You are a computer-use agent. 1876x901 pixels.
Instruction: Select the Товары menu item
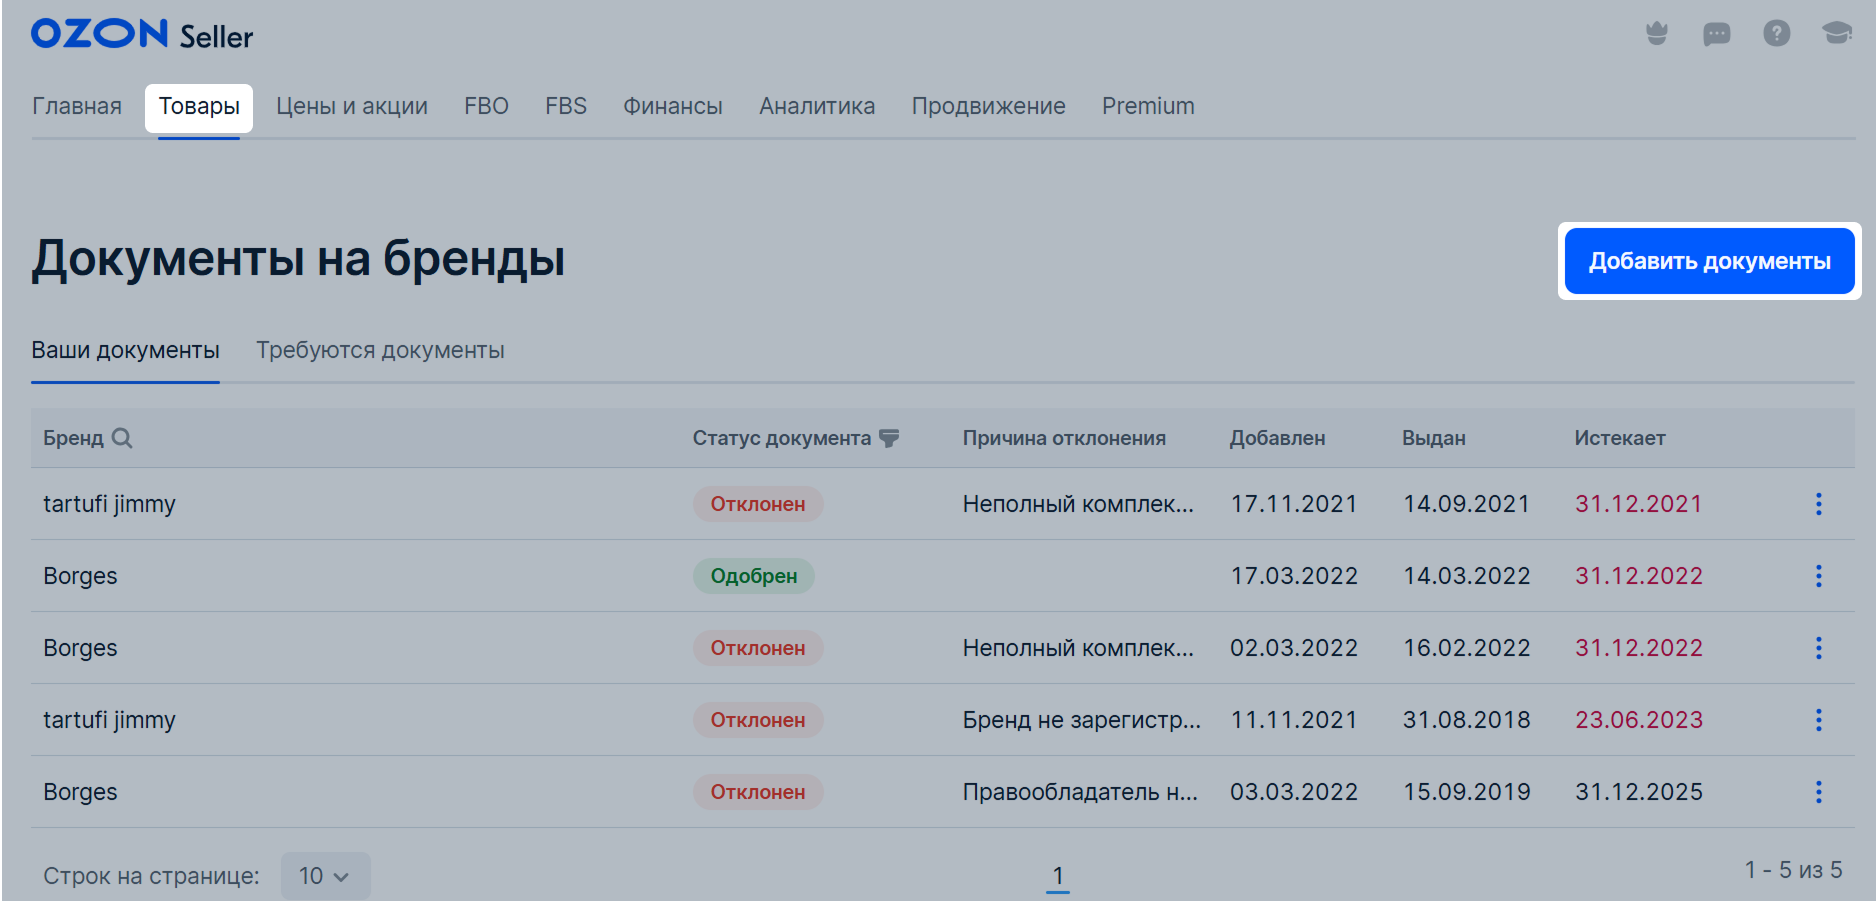(199, 106)
